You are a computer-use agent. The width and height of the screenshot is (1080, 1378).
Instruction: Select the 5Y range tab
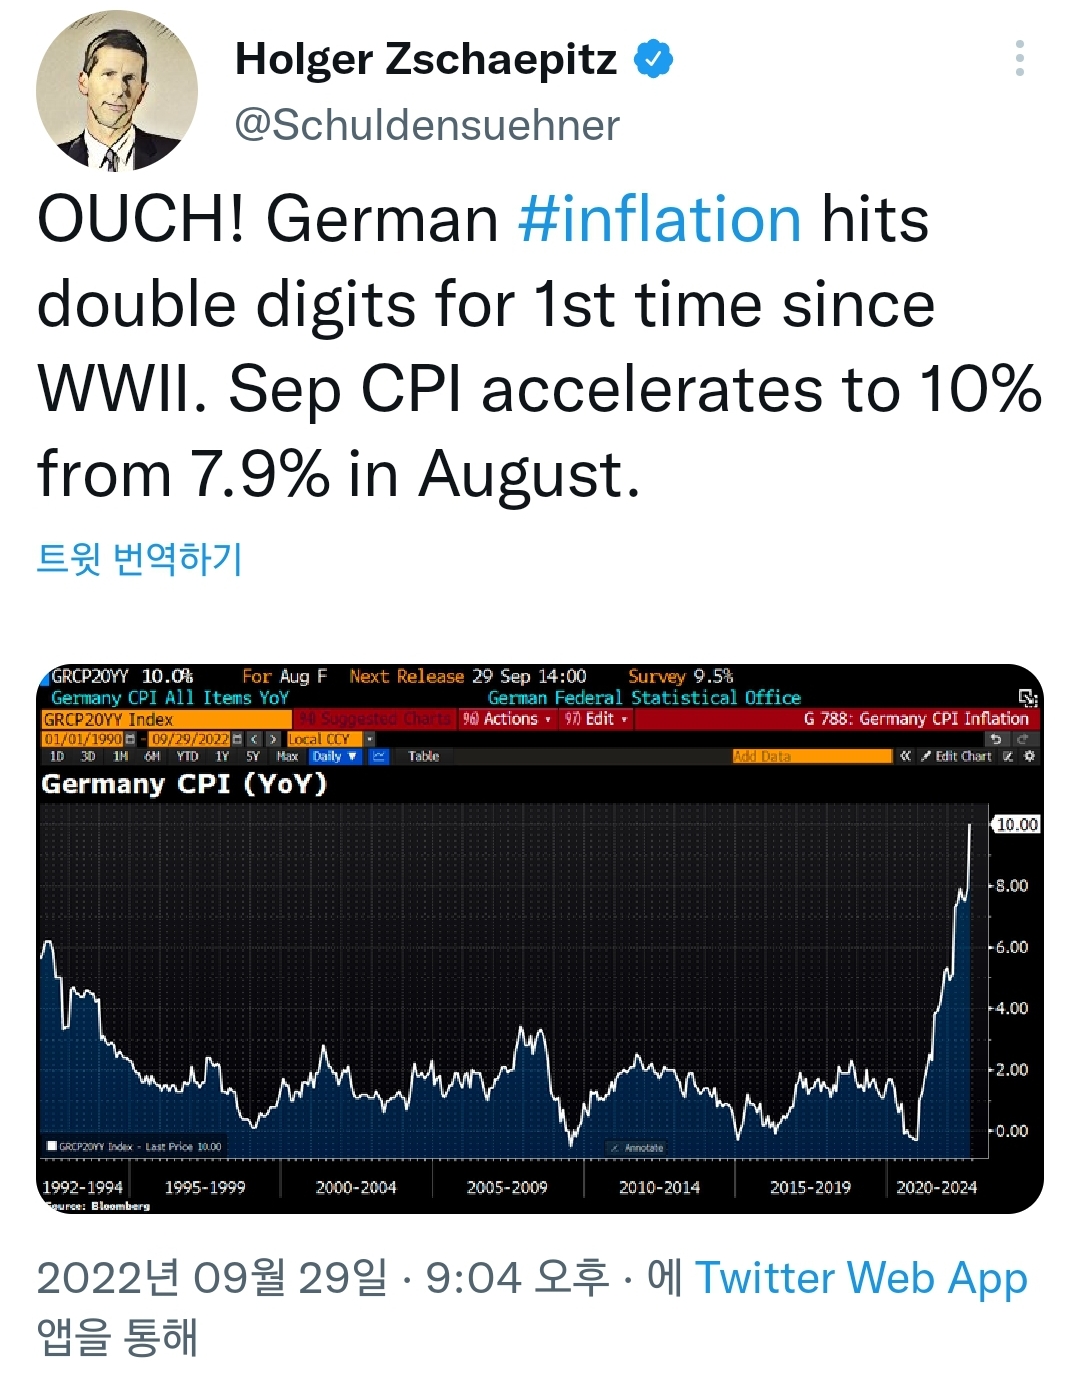point(253,756)
